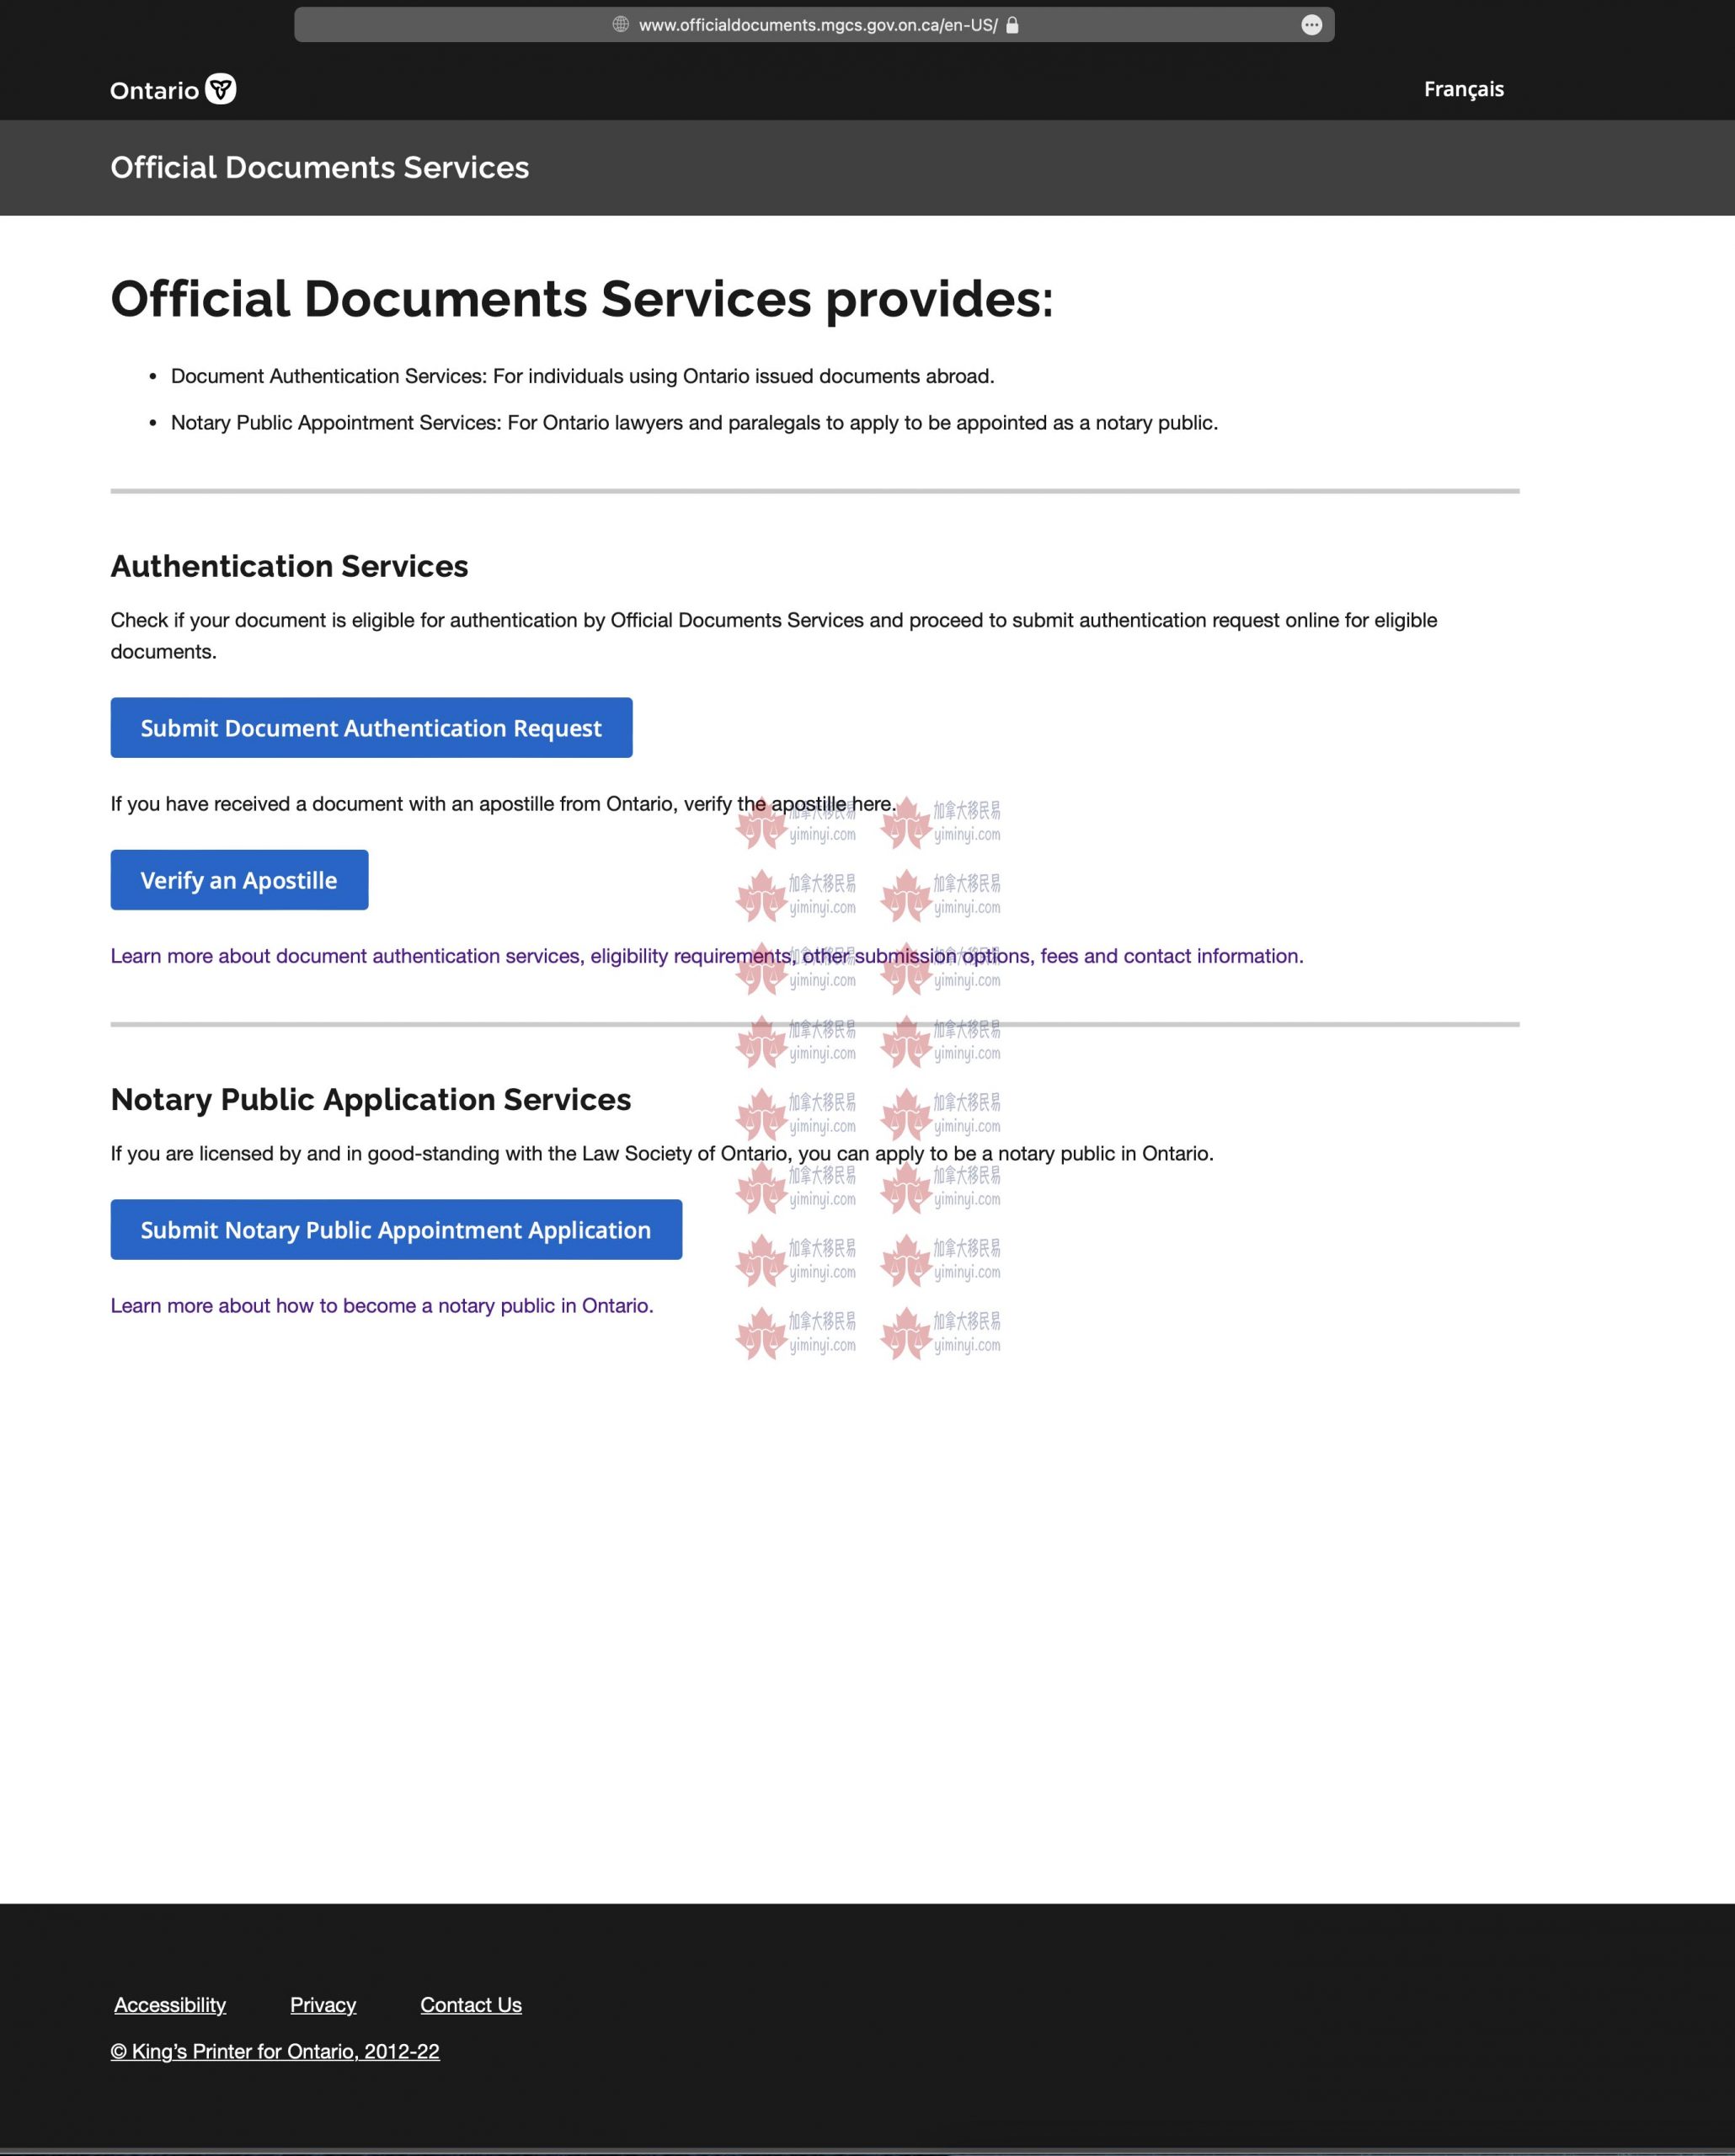Open the ellipsis menu in address bar
The image size is (1735, 2156).
pyautogui.click(x=1311, y=25)
